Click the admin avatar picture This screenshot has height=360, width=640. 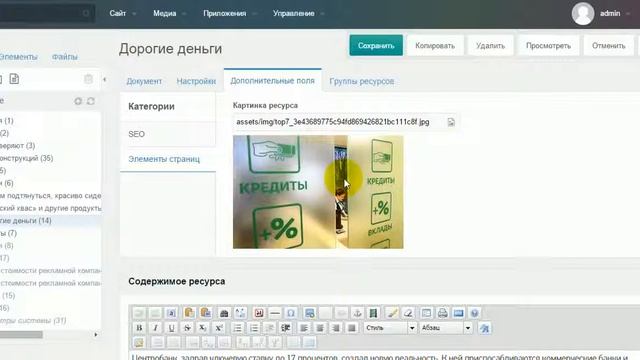coord(582,13)
